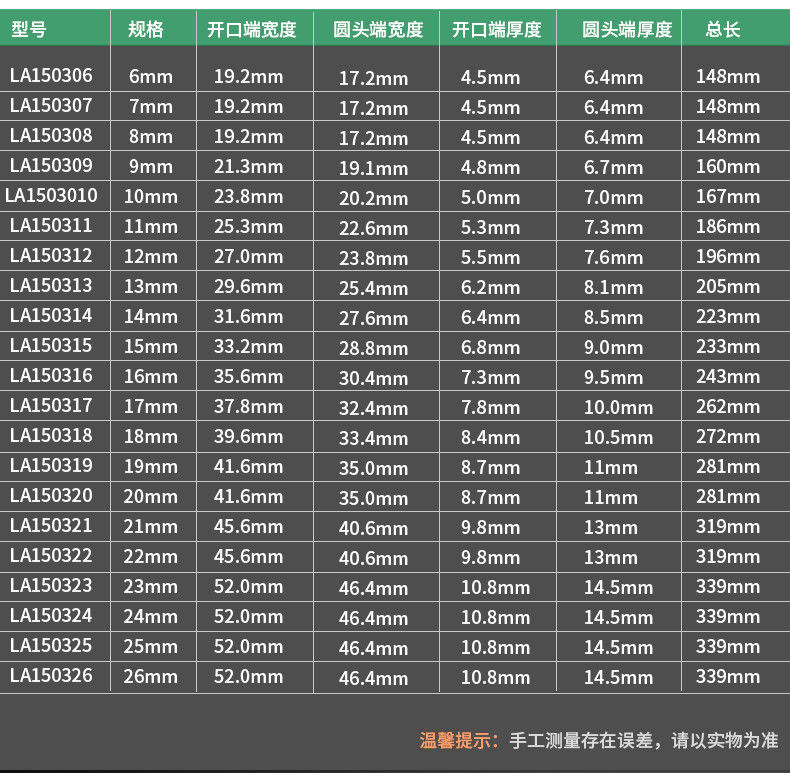This screenshot has width=790, height=773.
Task: Click the orange 温馨提示 label
Action: [x=458, y=740]
